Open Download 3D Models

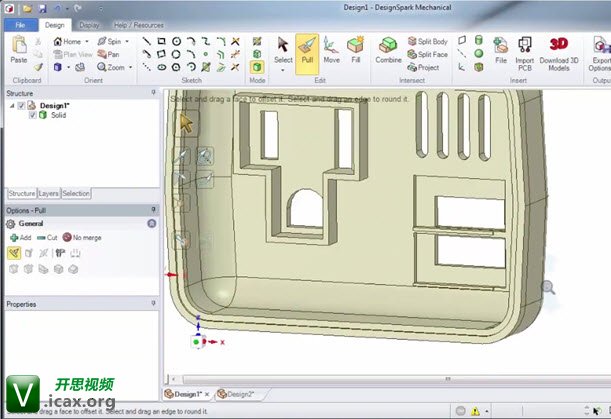point(559,54)
